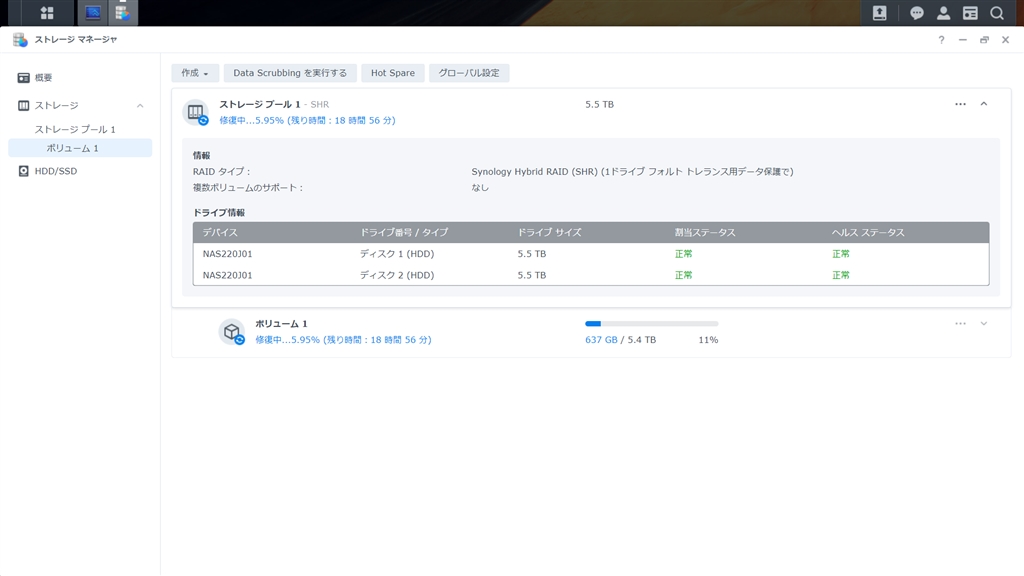
Task: Click the overview icon in the sidebar
Action: [x=24, y=78]
